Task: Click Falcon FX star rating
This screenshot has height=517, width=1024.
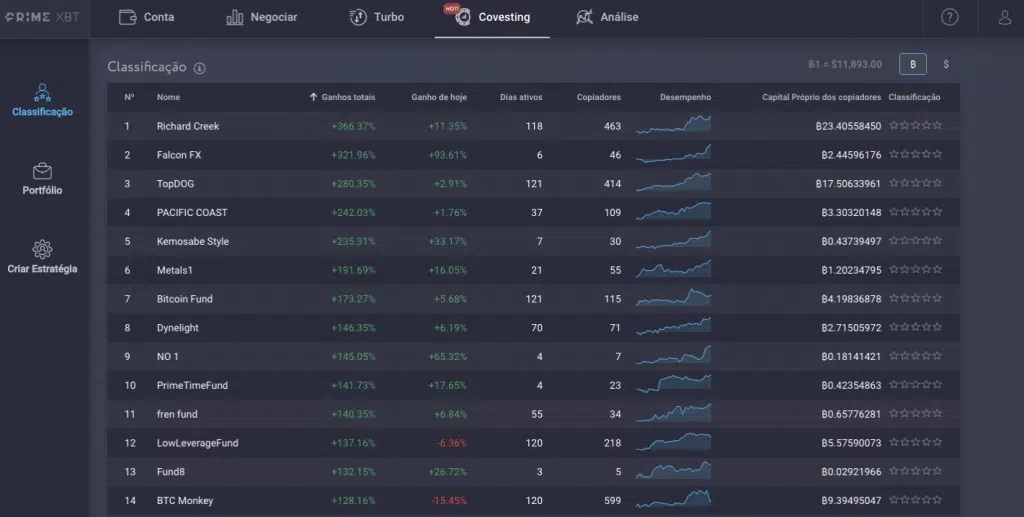Action: click(x=916, y=154)
